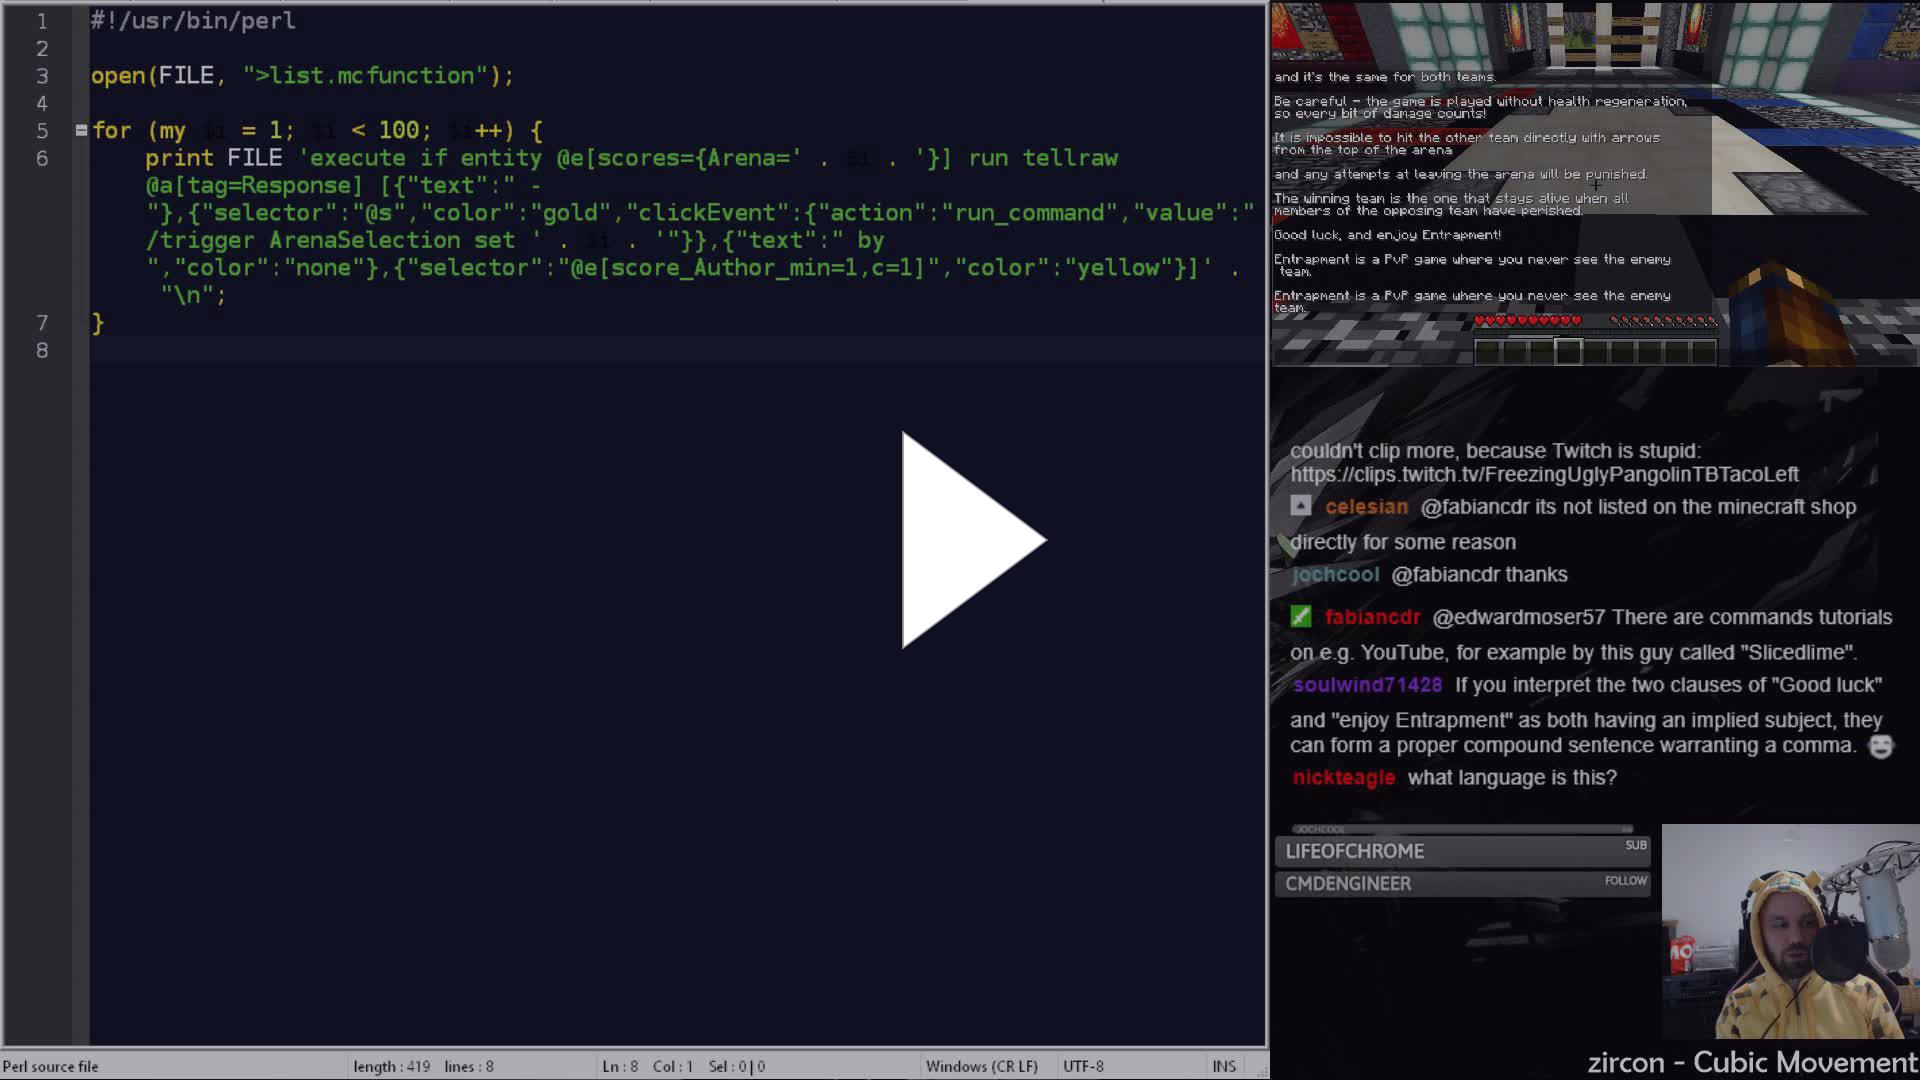Viewport: 1920px width, 1080px height.
Task: Click soulwind71428 username in chat
Action: [x=1367, y=685]
